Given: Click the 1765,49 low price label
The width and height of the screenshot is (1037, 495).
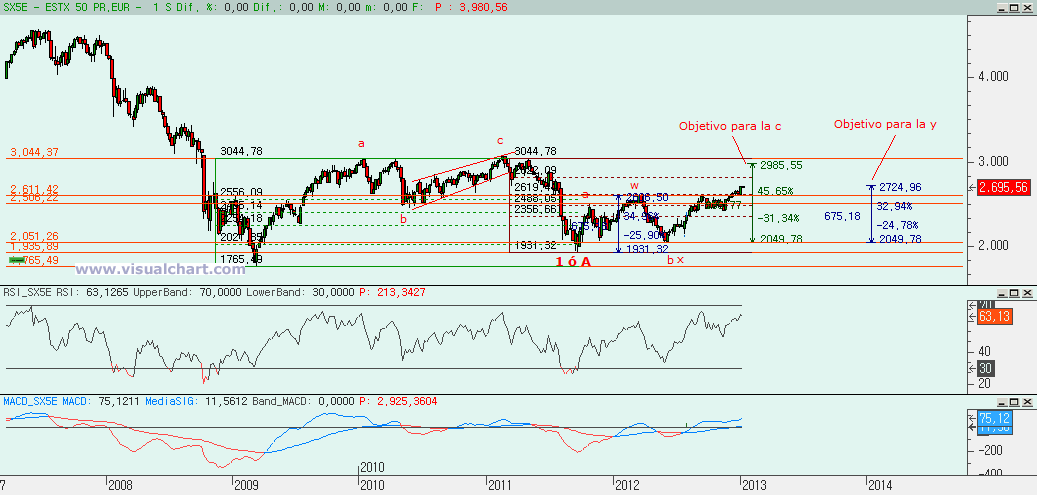Looking at the screenshot, I should click(x=241, y=260).
